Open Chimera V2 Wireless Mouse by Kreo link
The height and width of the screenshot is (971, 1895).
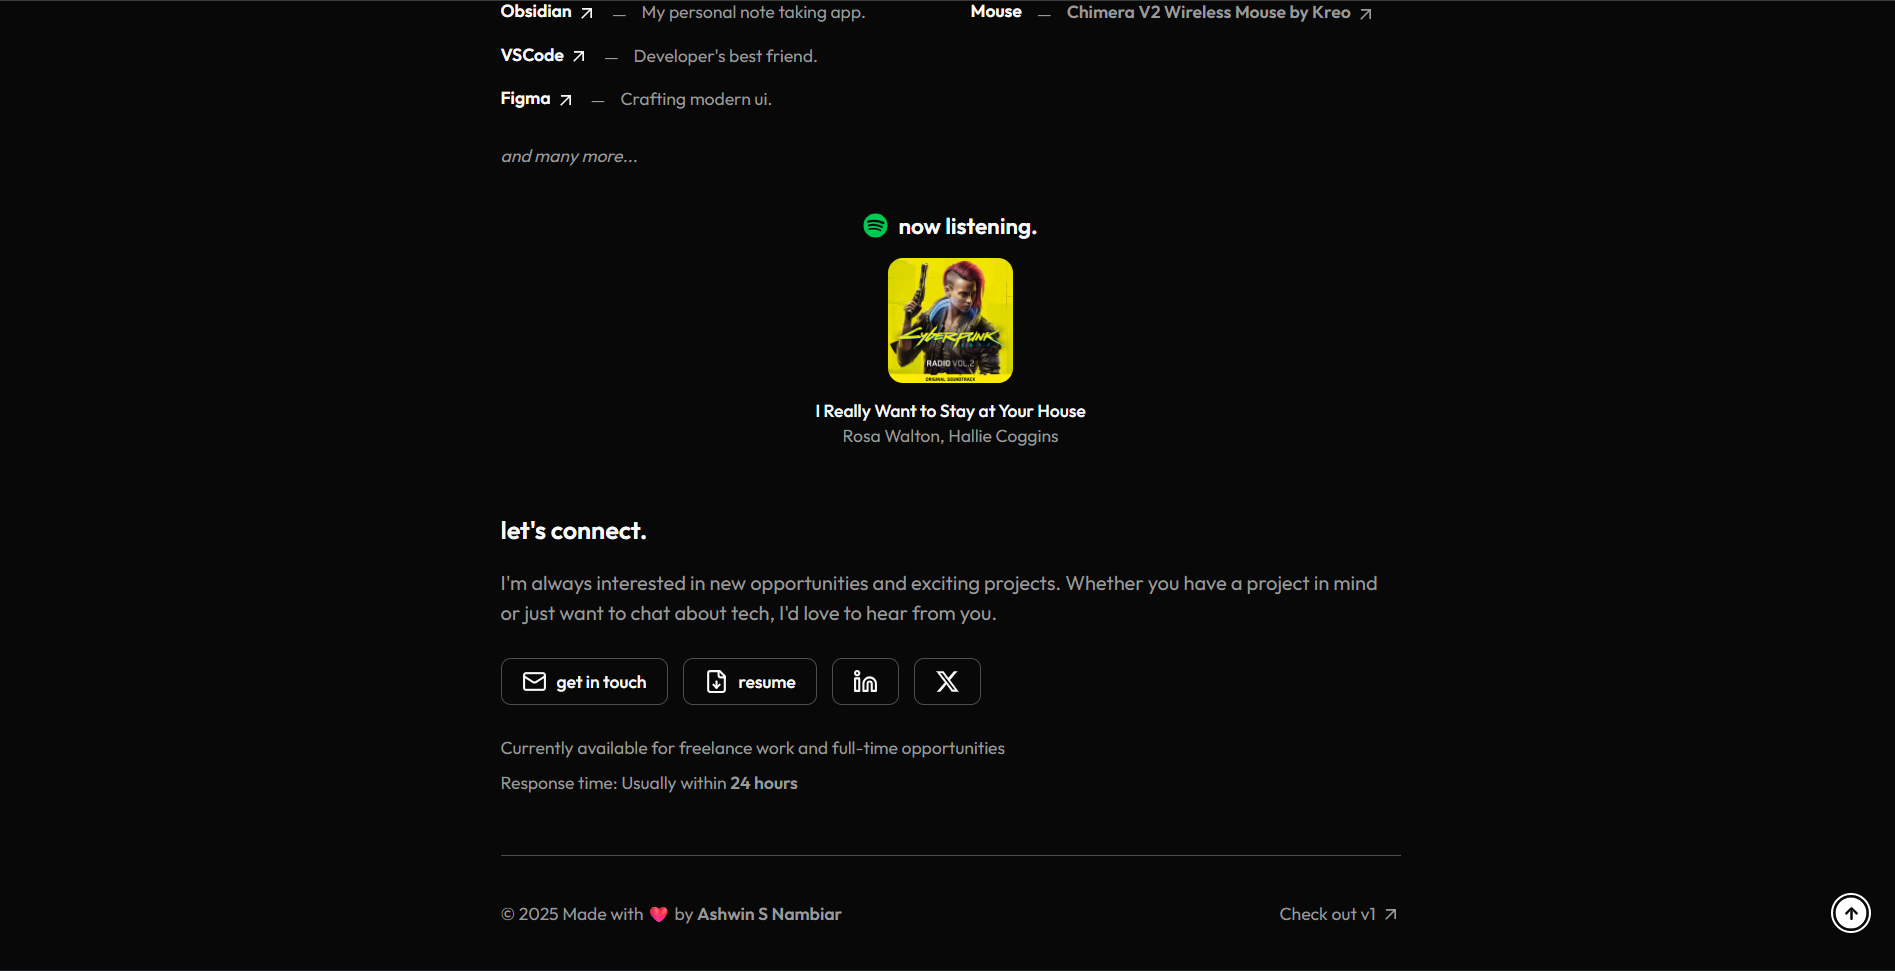(1208, 13)
